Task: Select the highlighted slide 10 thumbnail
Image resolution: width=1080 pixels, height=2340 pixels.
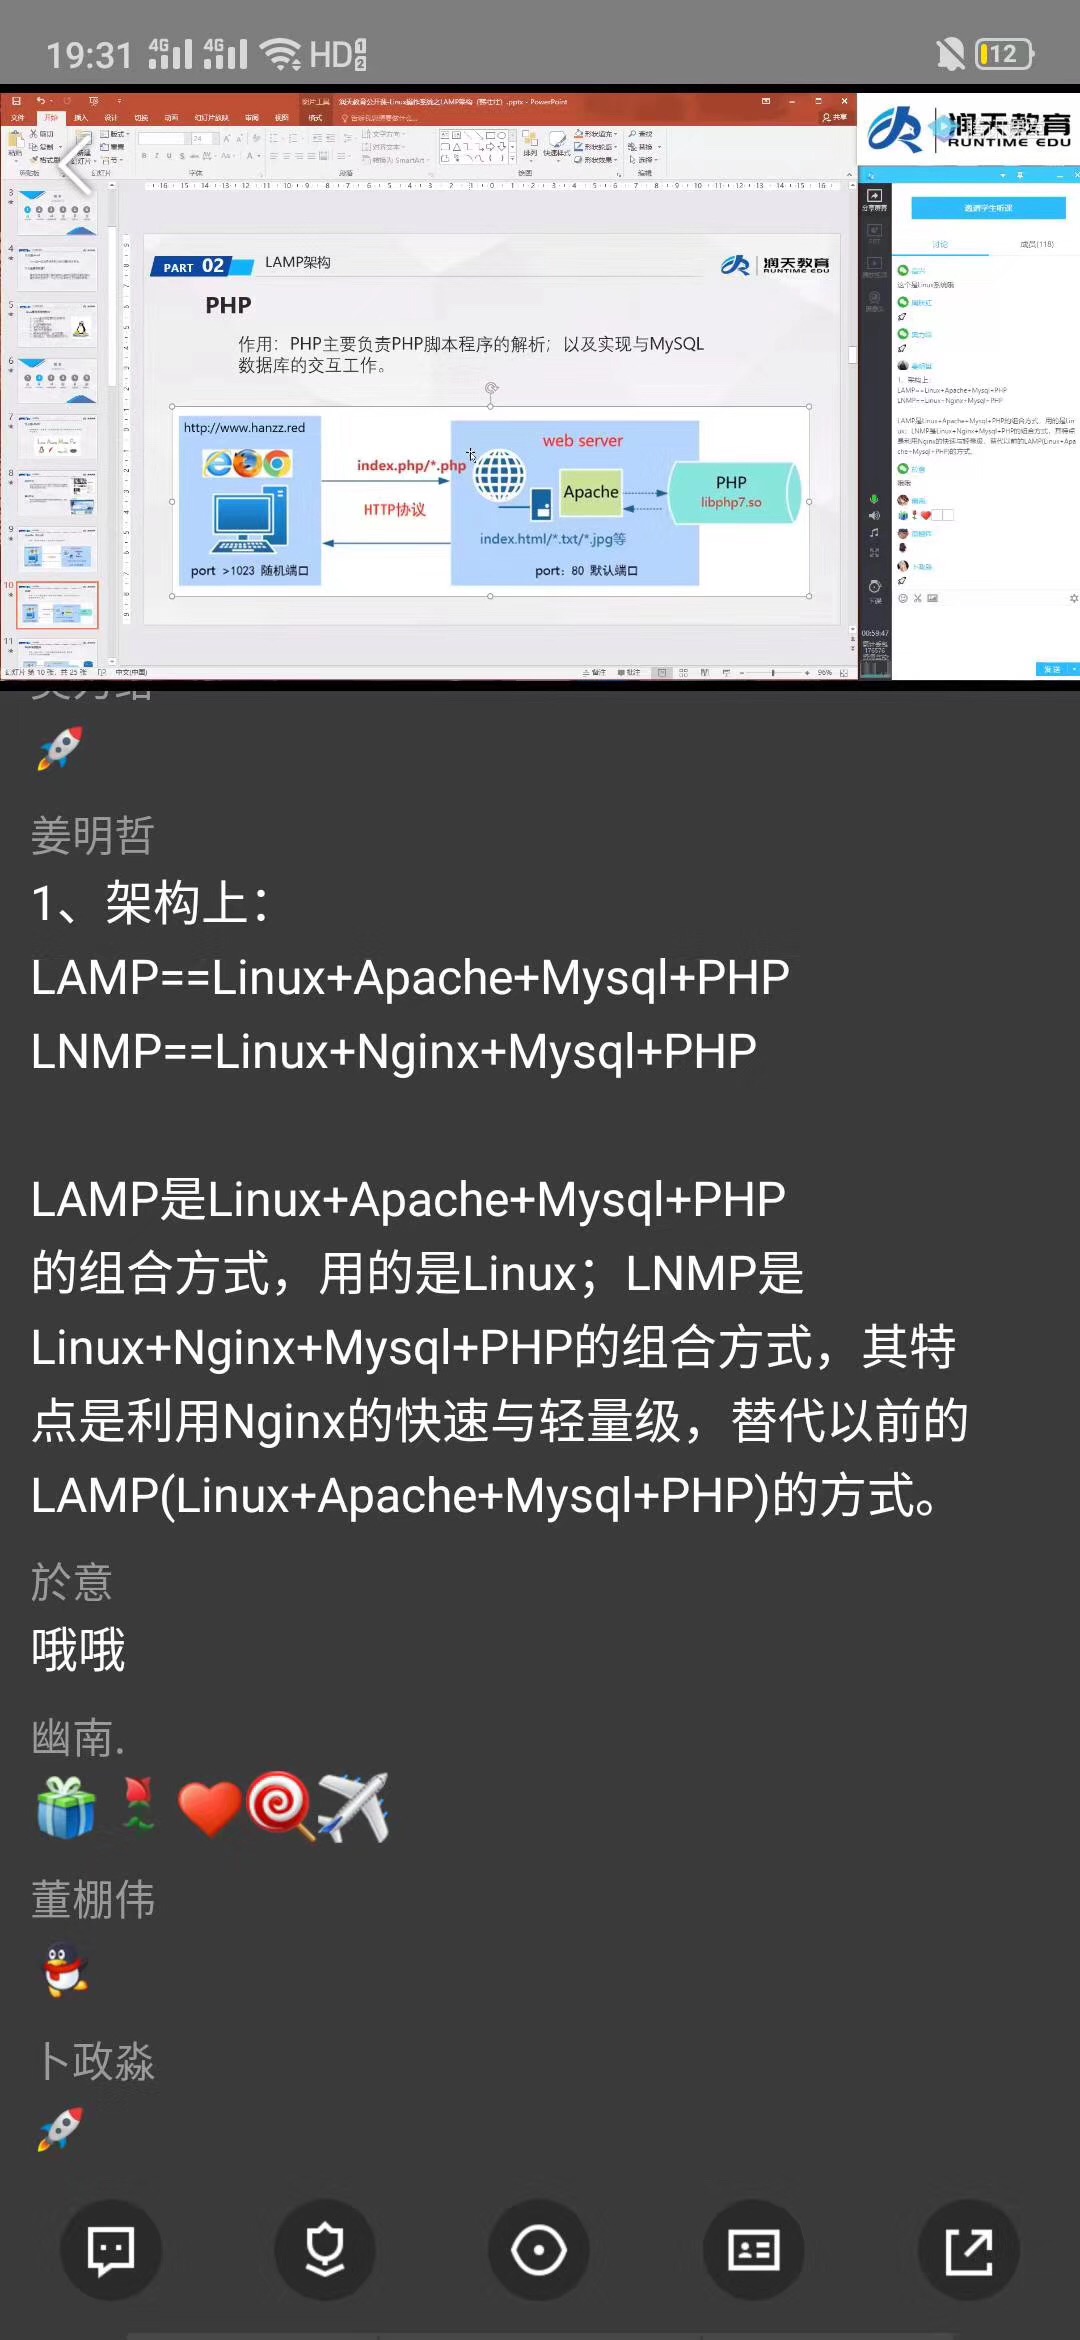Action: click(58, 605)
